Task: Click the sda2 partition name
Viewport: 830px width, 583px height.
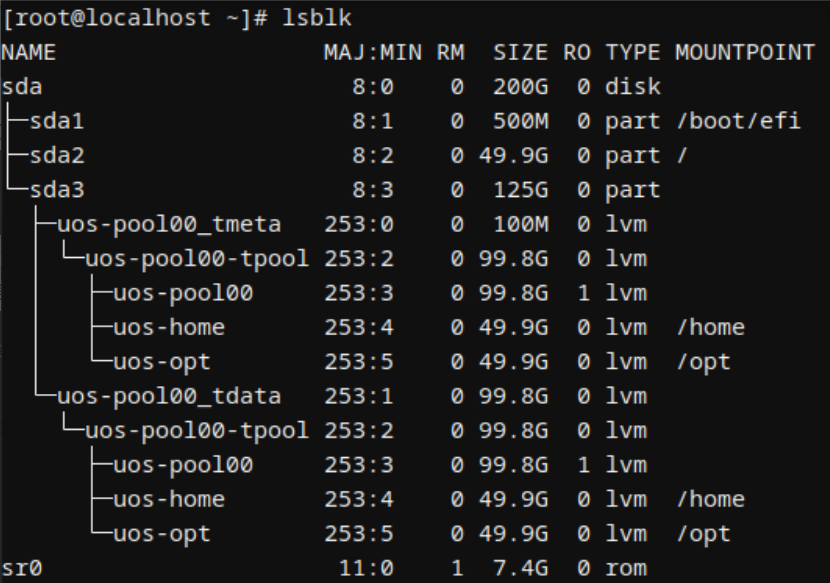Action: (57, 156)
